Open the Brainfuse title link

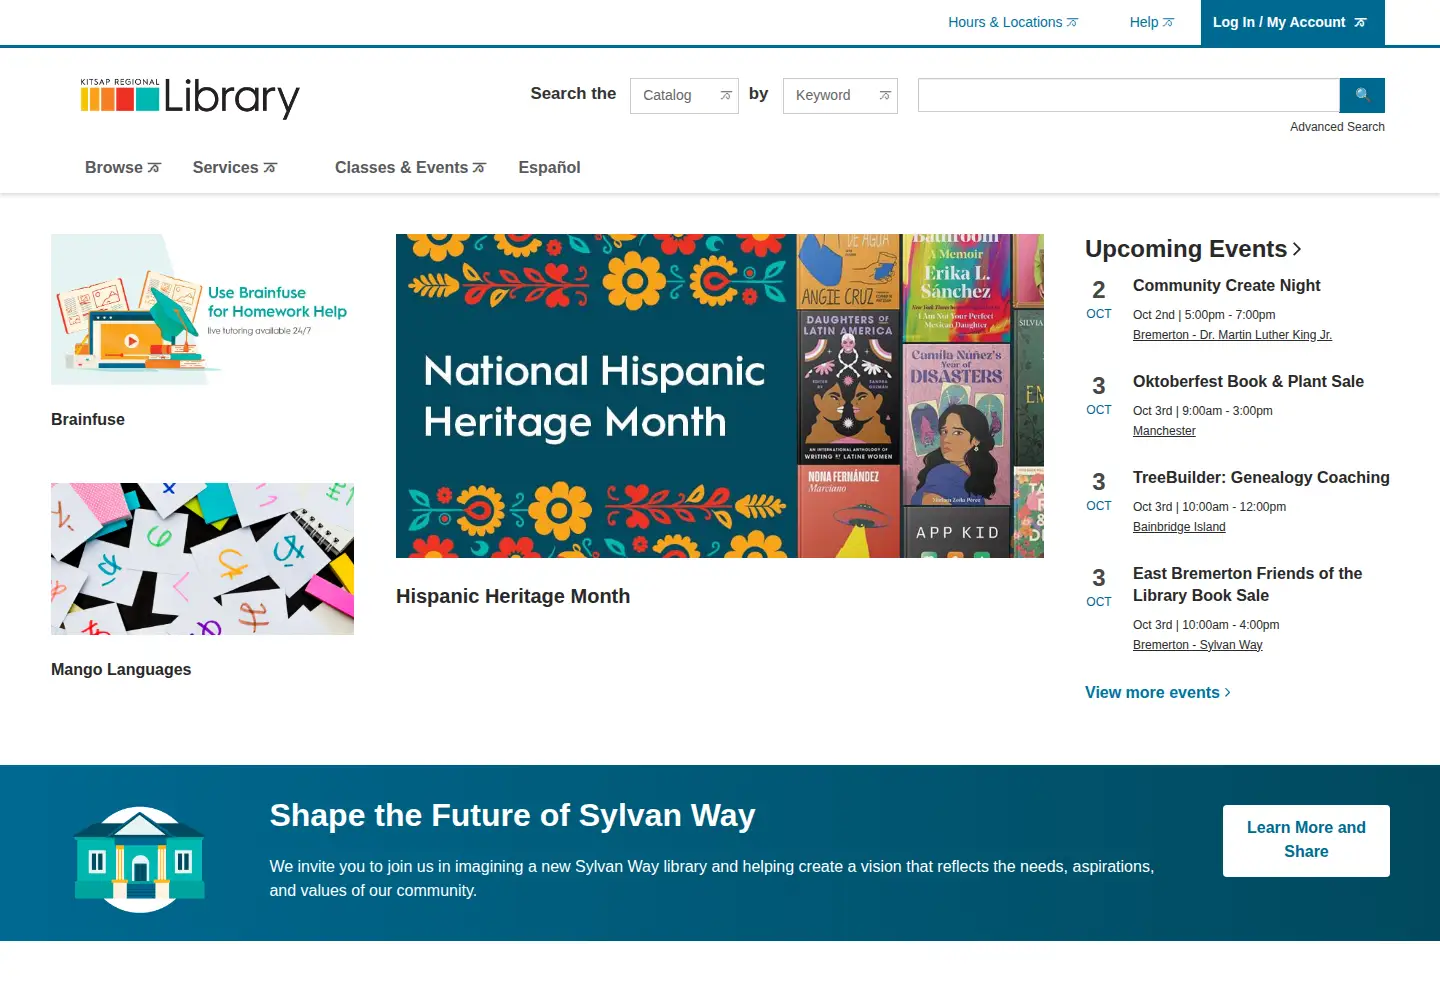point(88,419)
